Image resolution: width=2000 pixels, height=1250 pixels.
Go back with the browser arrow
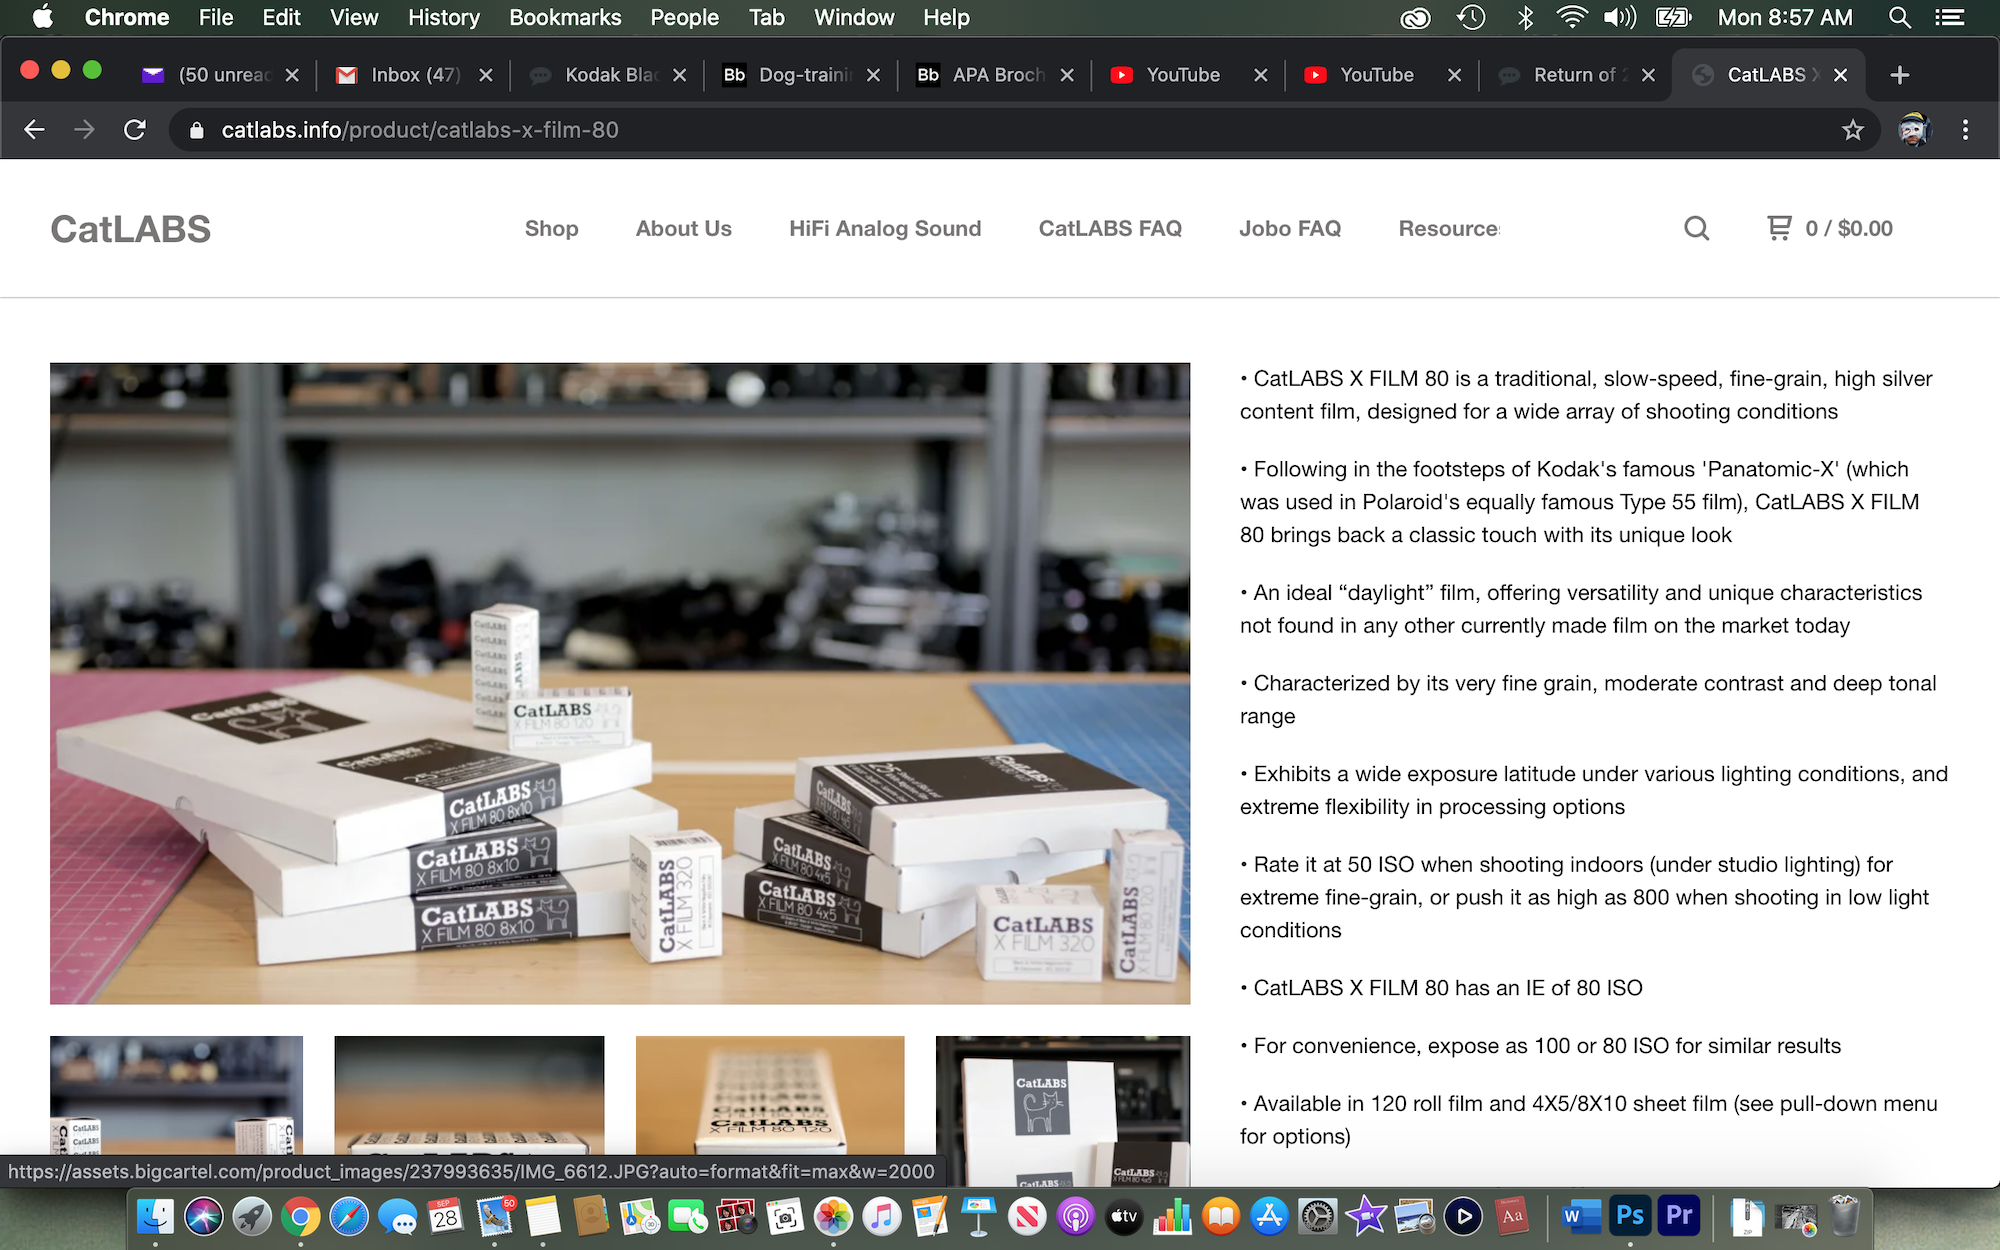[35, 130]
